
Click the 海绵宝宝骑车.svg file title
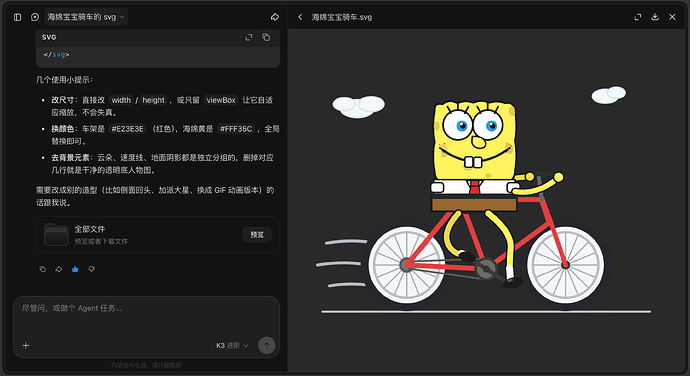click(x=342, y=17)
